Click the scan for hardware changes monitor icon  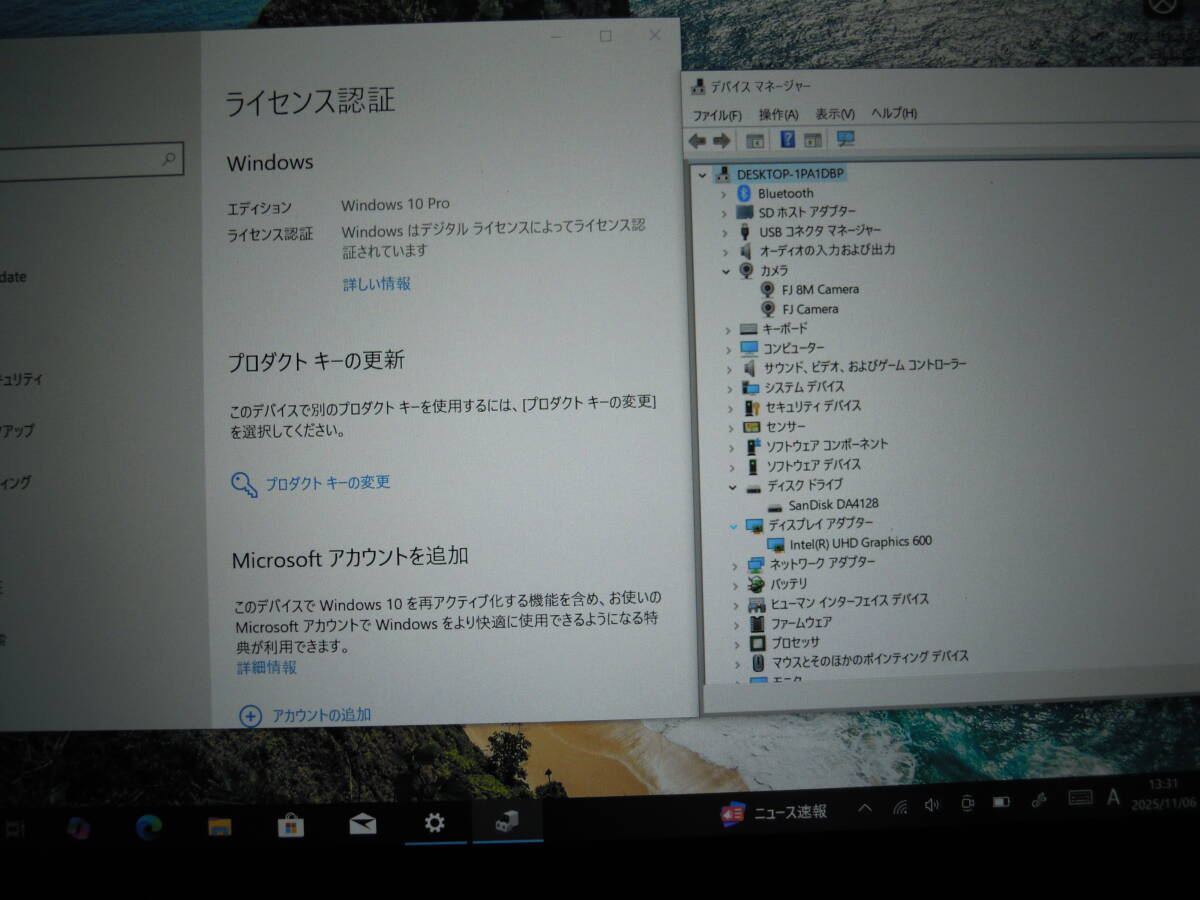846,139
